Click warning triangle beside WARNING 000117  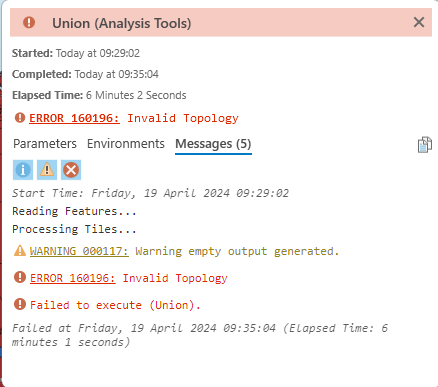(x=20, y=251)
